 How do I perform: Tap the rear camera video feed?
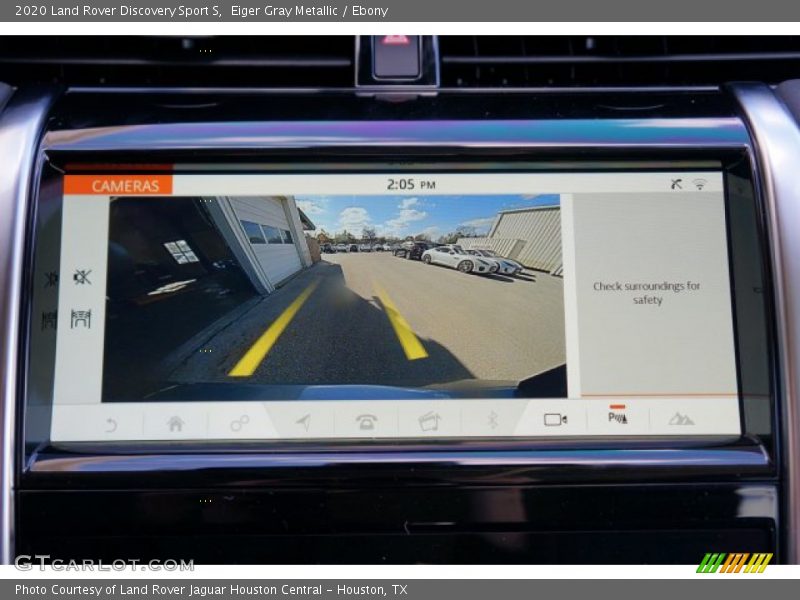click(334, 297)
